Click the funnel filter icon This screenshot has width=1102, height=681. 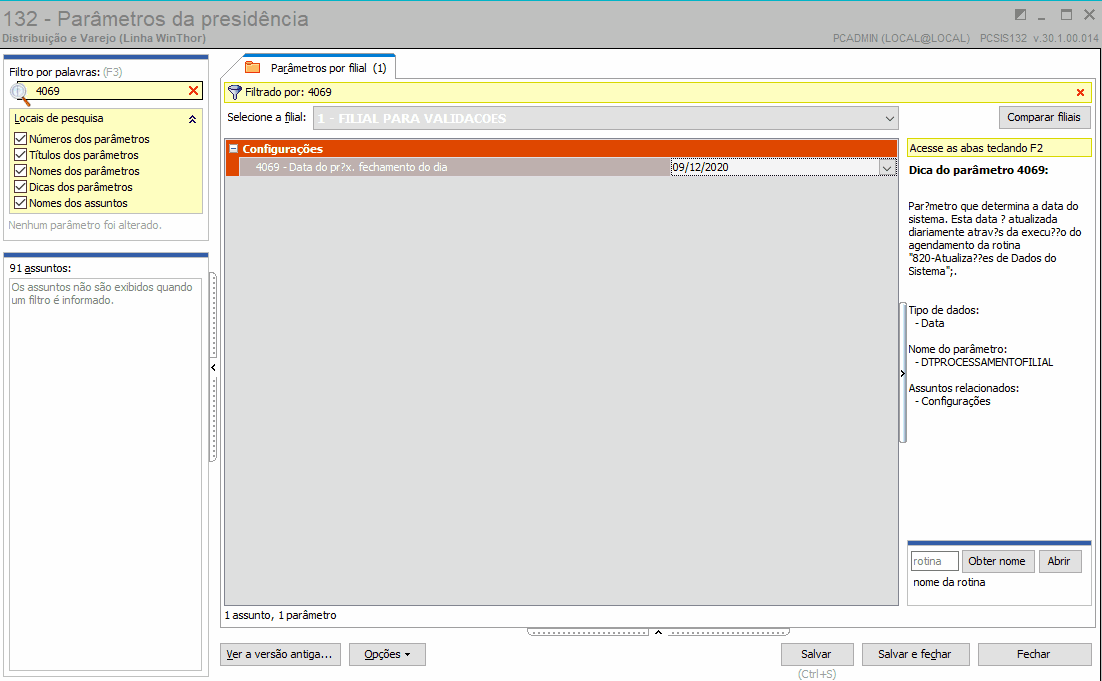(x=235, y=92)
